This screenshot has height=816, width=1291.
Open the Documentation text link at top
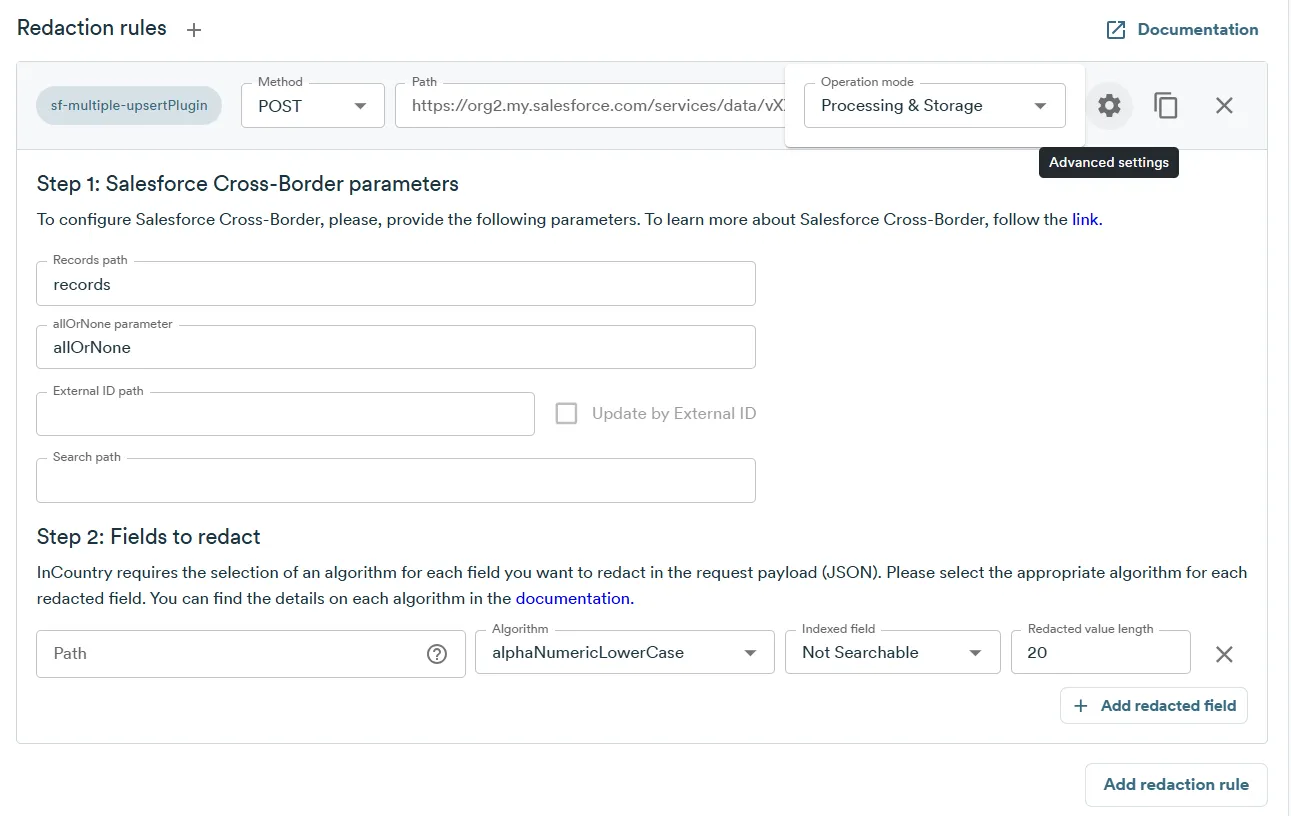tap(1198, 30)
